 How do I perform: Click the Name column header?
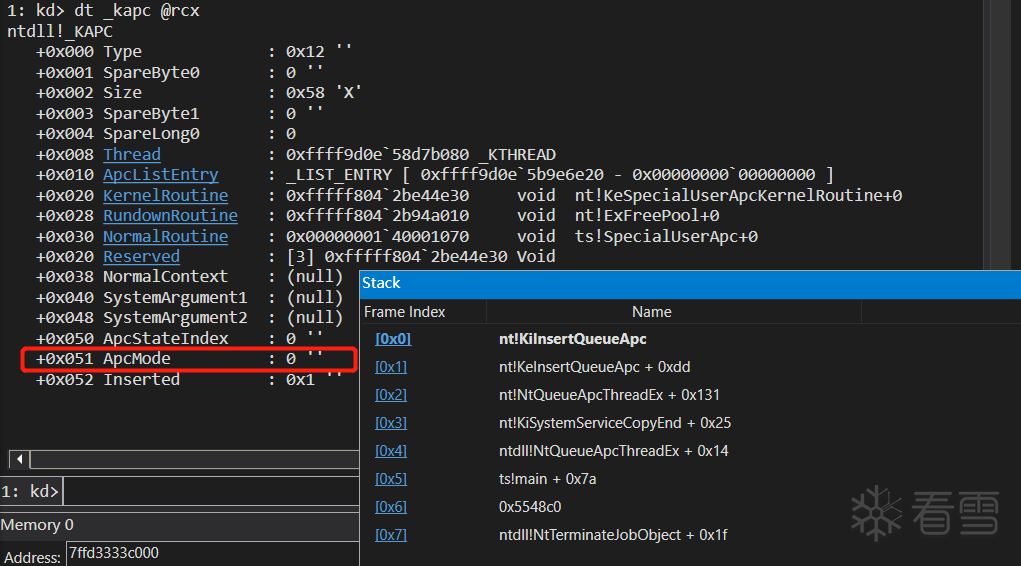click(x=651, y=312)
